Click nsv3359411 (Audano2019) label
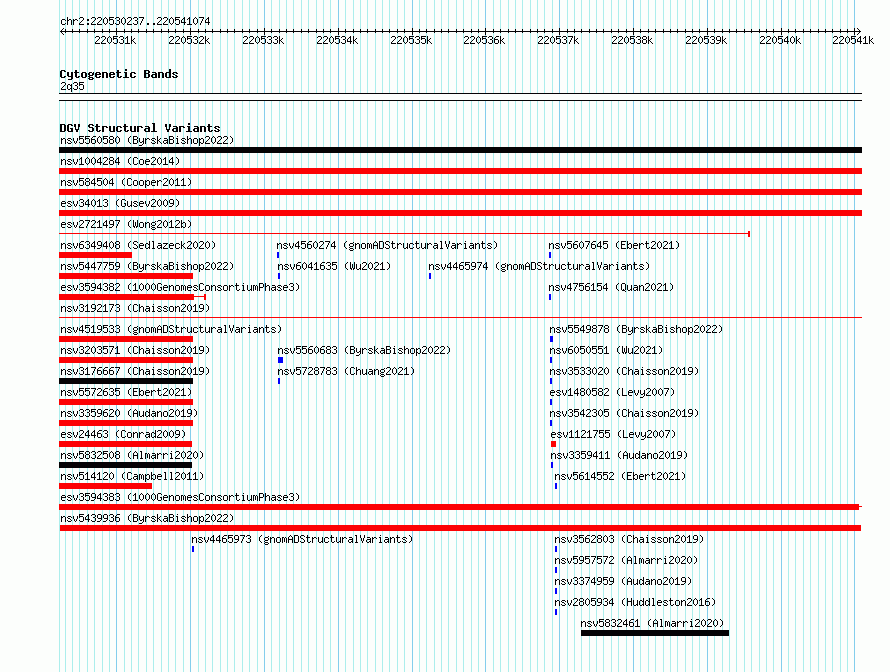This screenshot has height=672, width=890. coord(619,455)
